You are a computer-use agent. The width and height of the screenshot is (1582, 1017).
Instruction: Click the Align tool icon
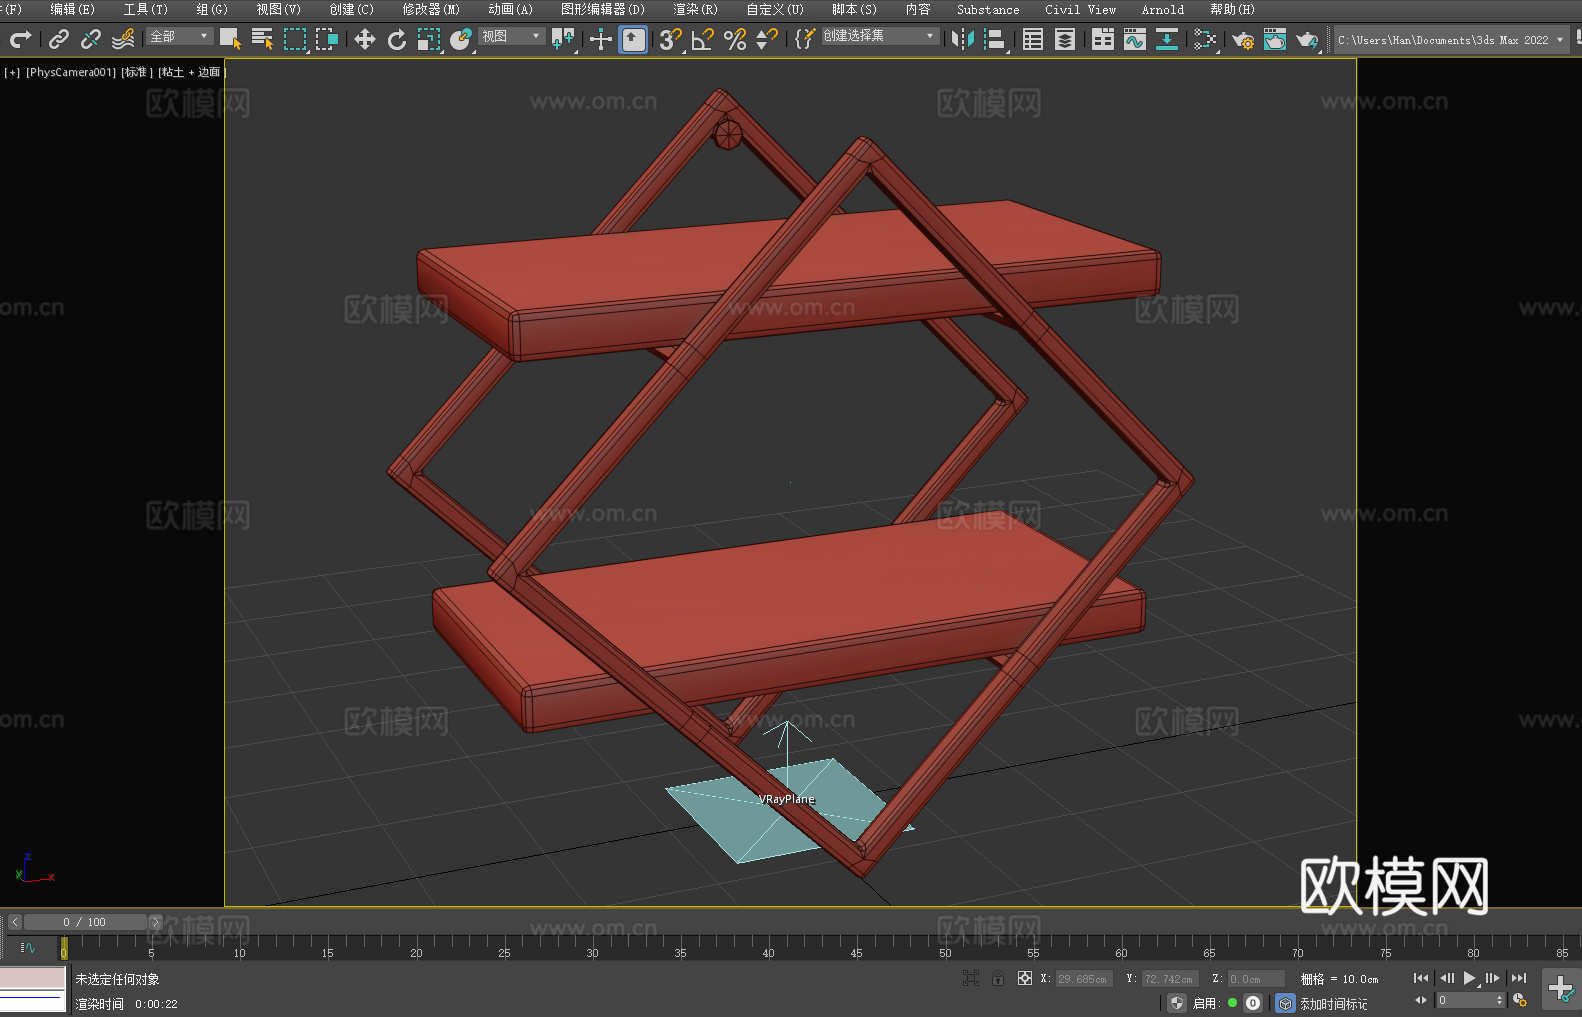(995, 40)
